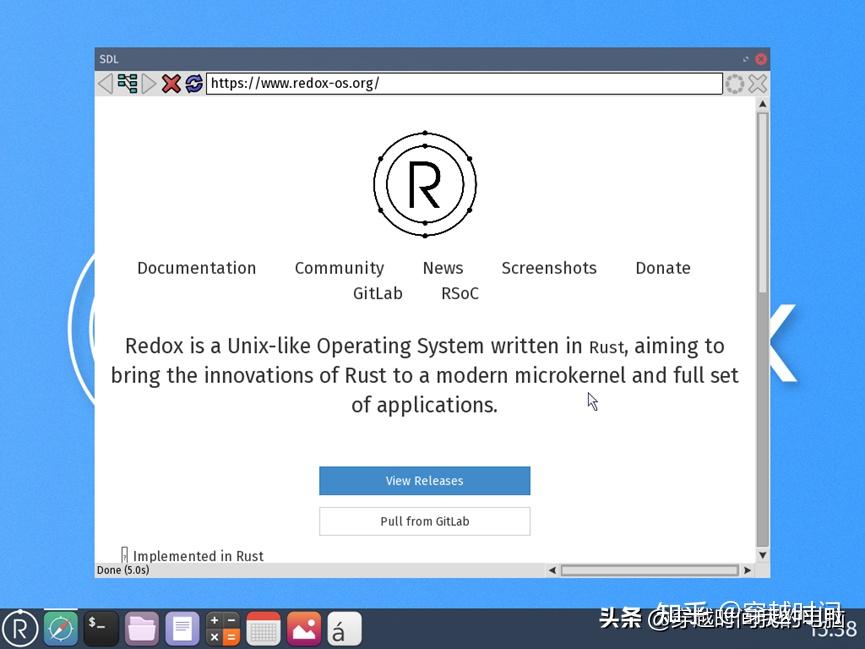This screenshot has height=649, width=865.
Task: Open the on-screen keyboard from the taskbar
Action: (x=262, y=628)
